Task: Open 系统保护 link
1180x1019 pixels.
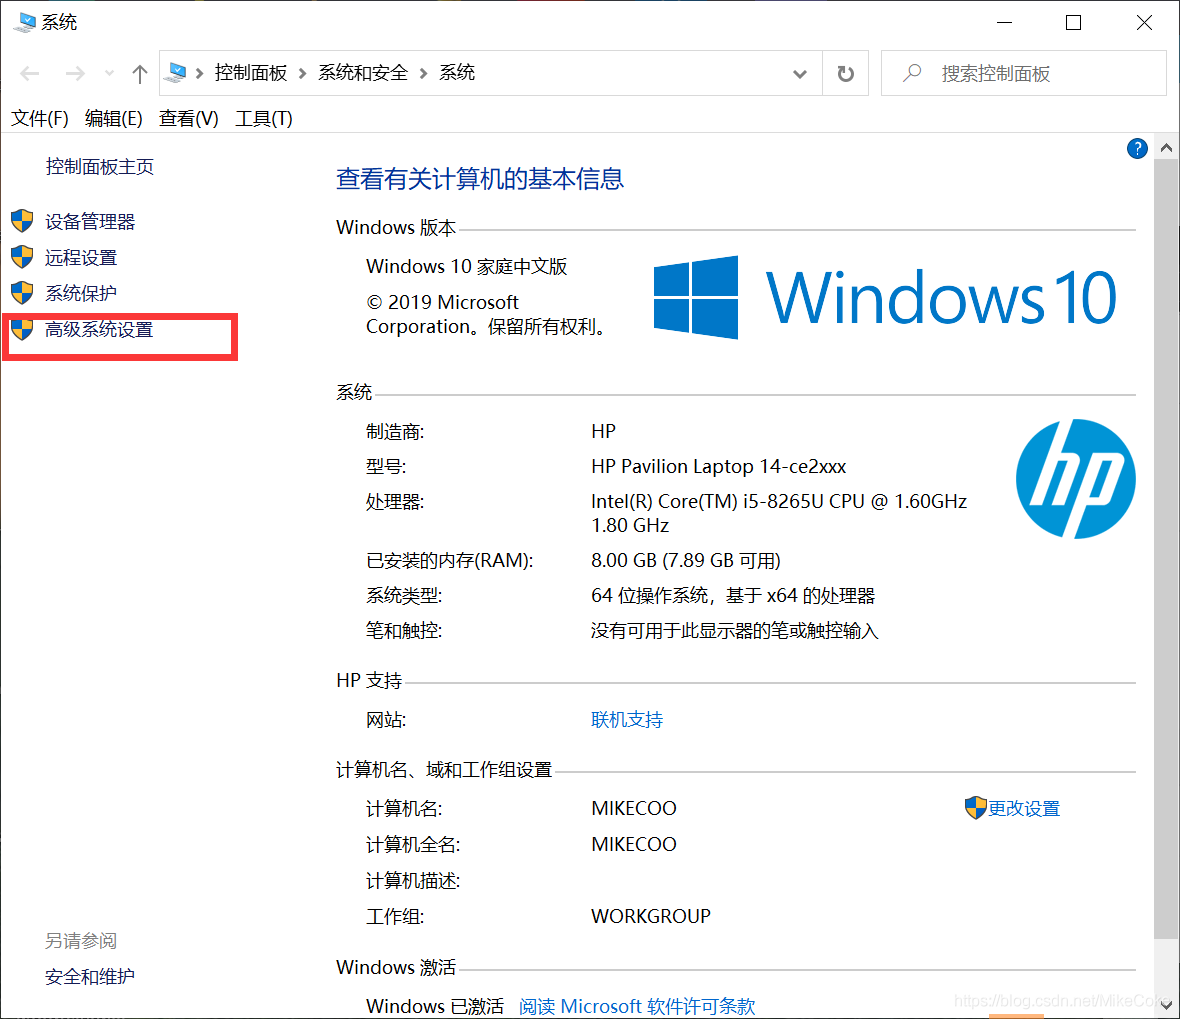Action: click(x=81, y=293)
